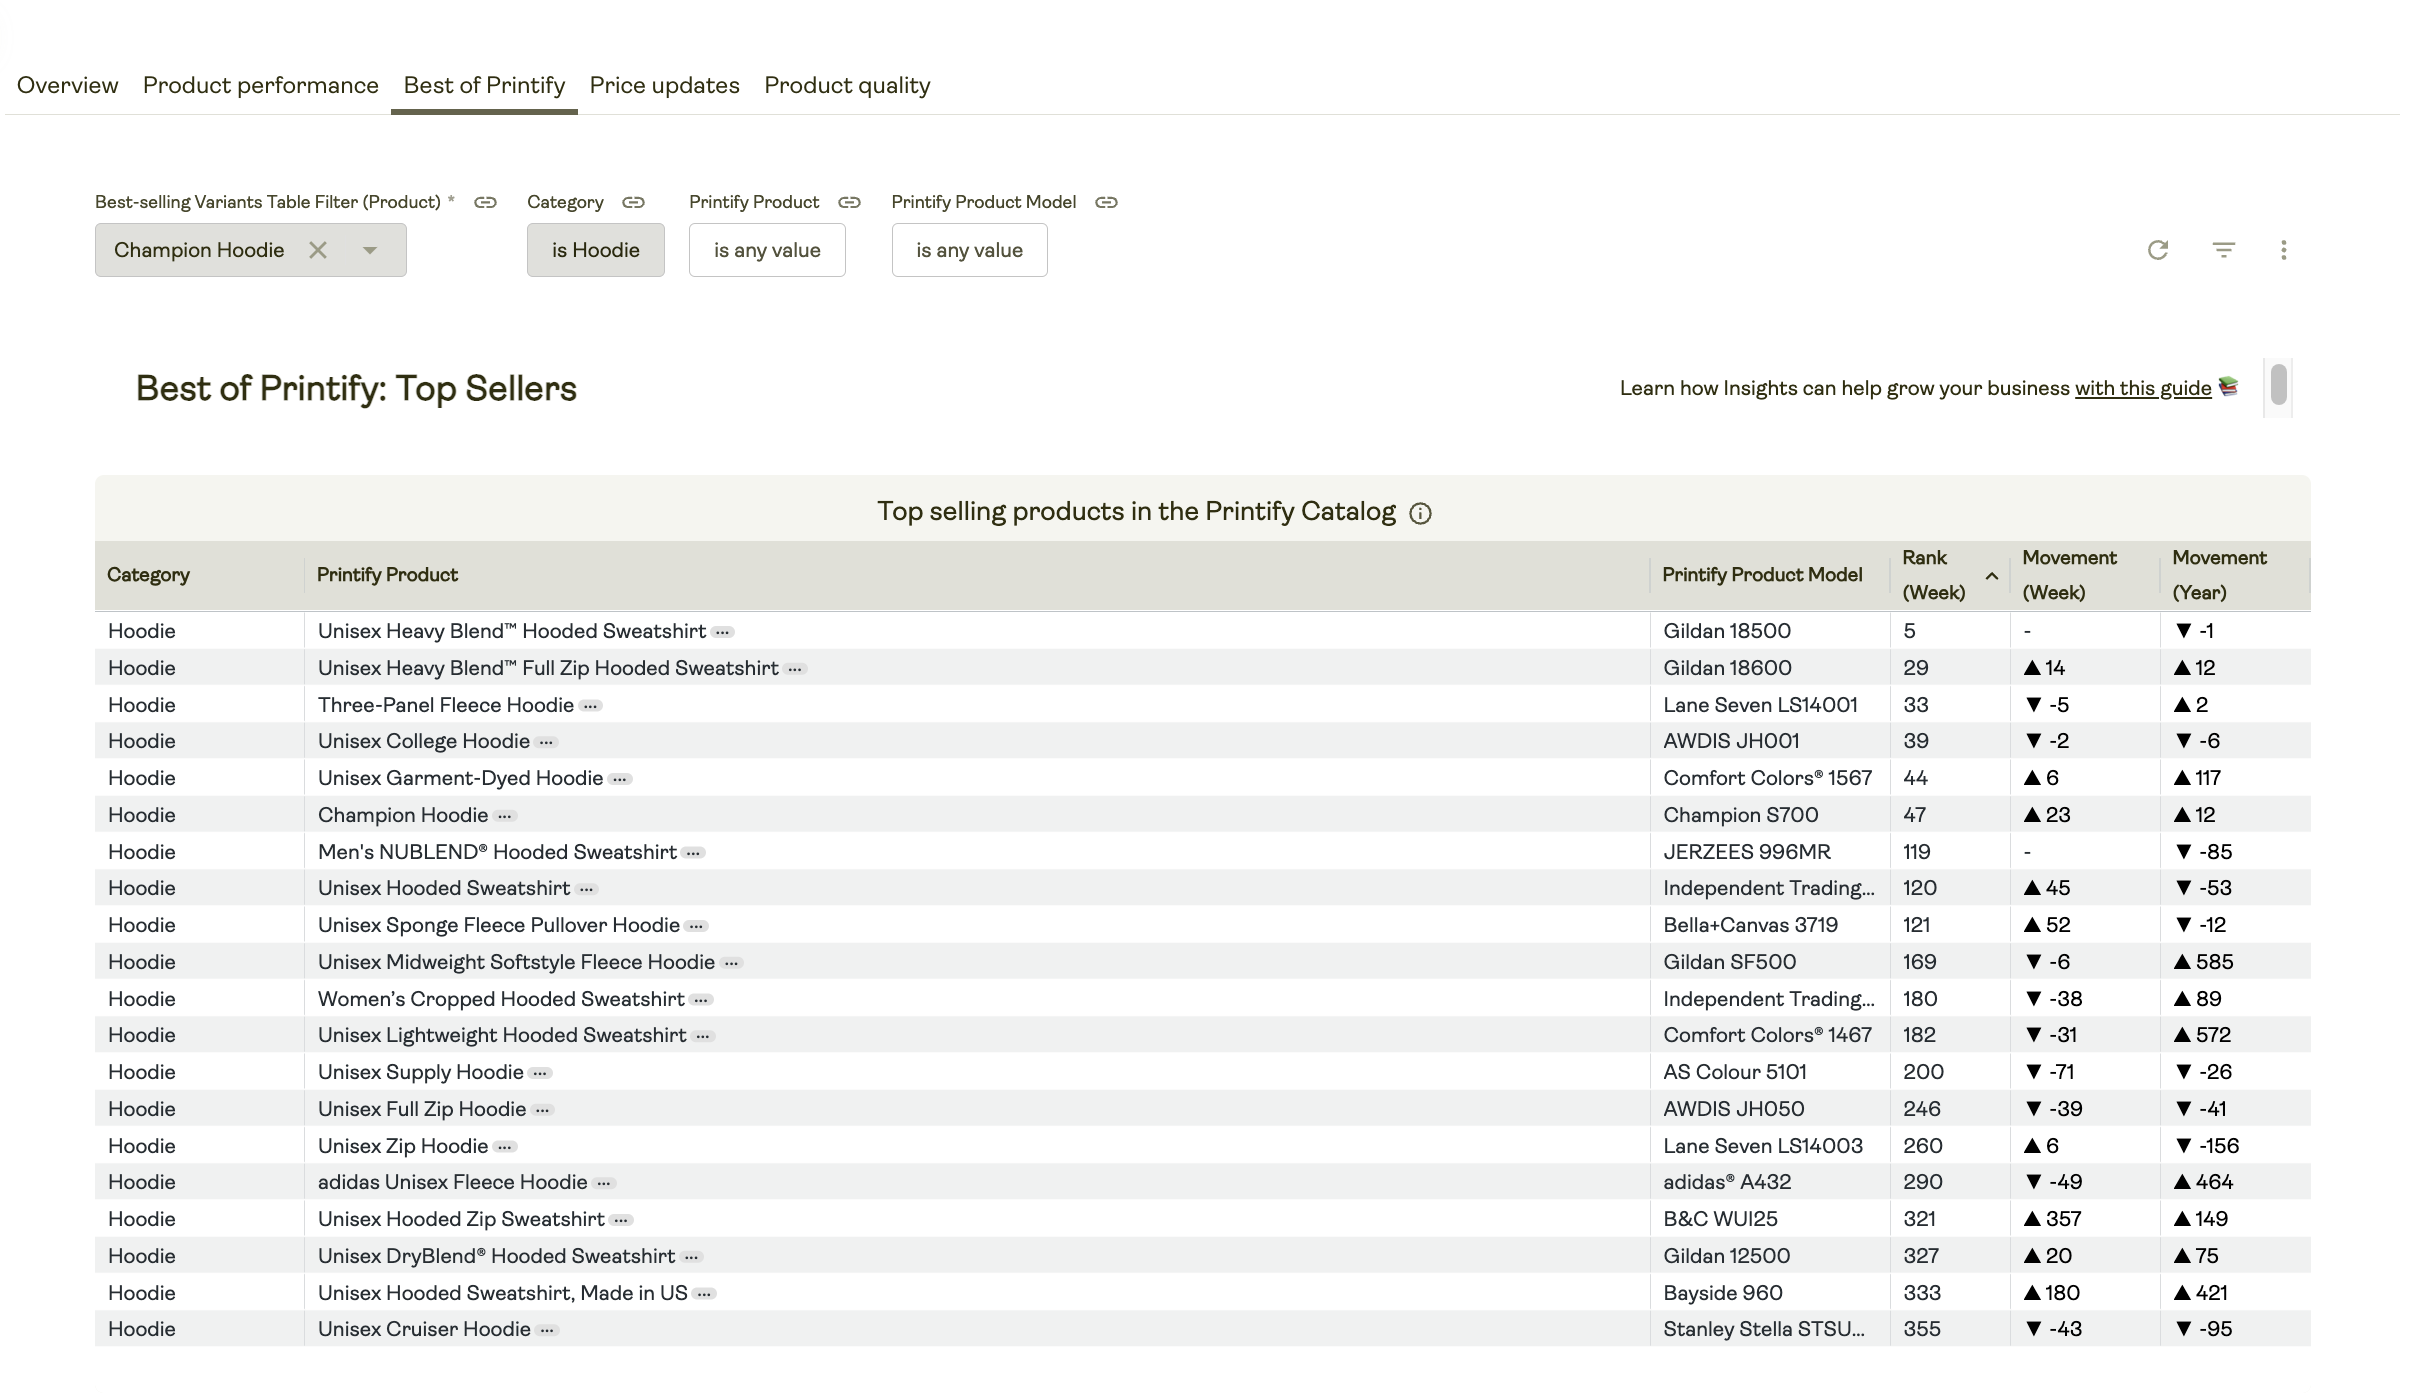This screenshot has width=2420, height=1394.
Task: Open ellipsis for adidas Unisex Fleece Hoodie
Action: (604, 1183)
